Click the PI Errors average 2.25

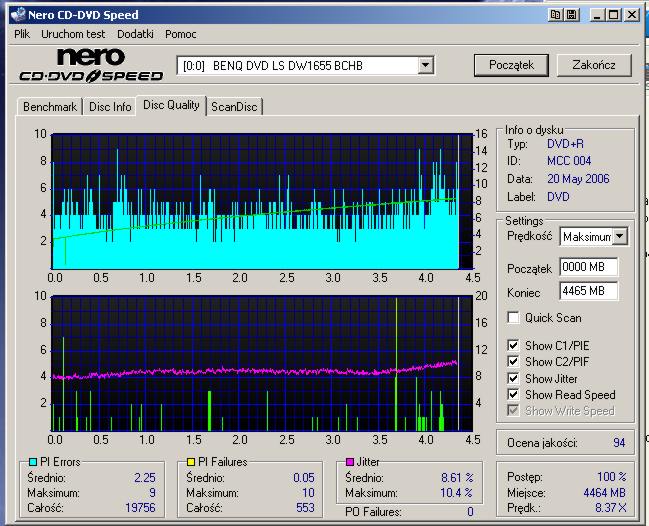click(x=144, y=478)
